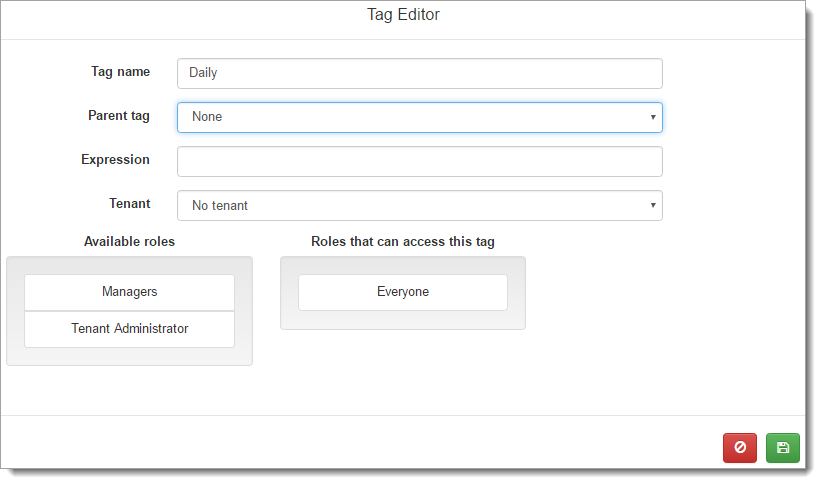Click the Tag Editor dialog title
The image size is (821, 484).
[403, 15]
